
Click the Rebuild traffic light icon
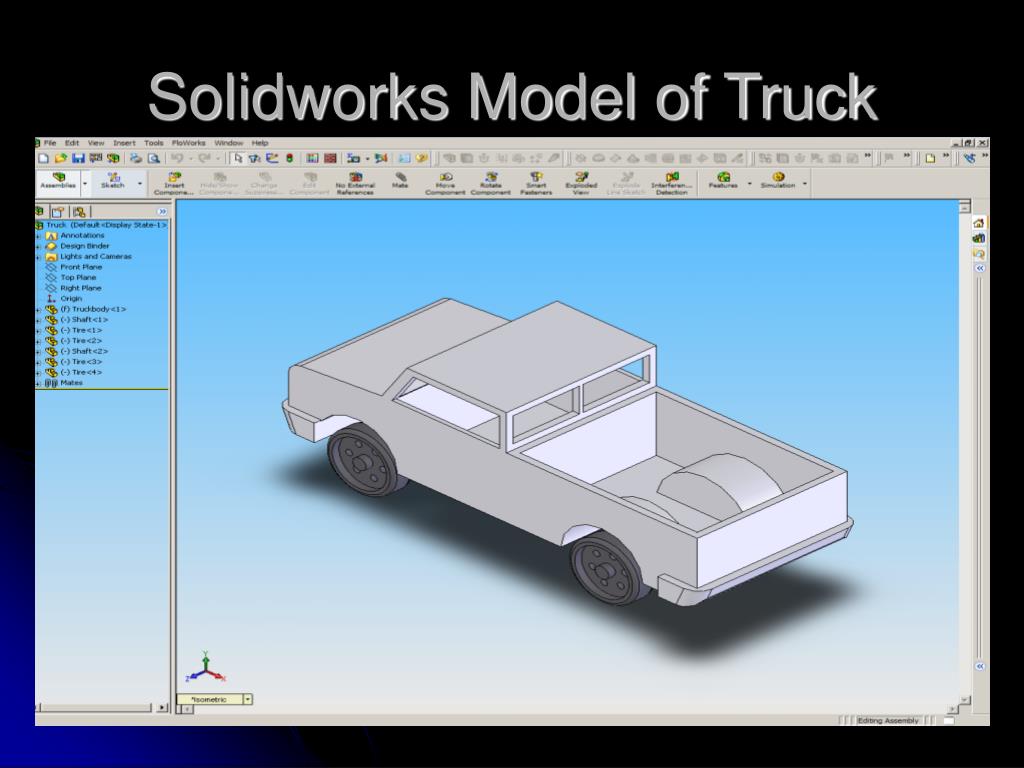(x=289, y=158)
